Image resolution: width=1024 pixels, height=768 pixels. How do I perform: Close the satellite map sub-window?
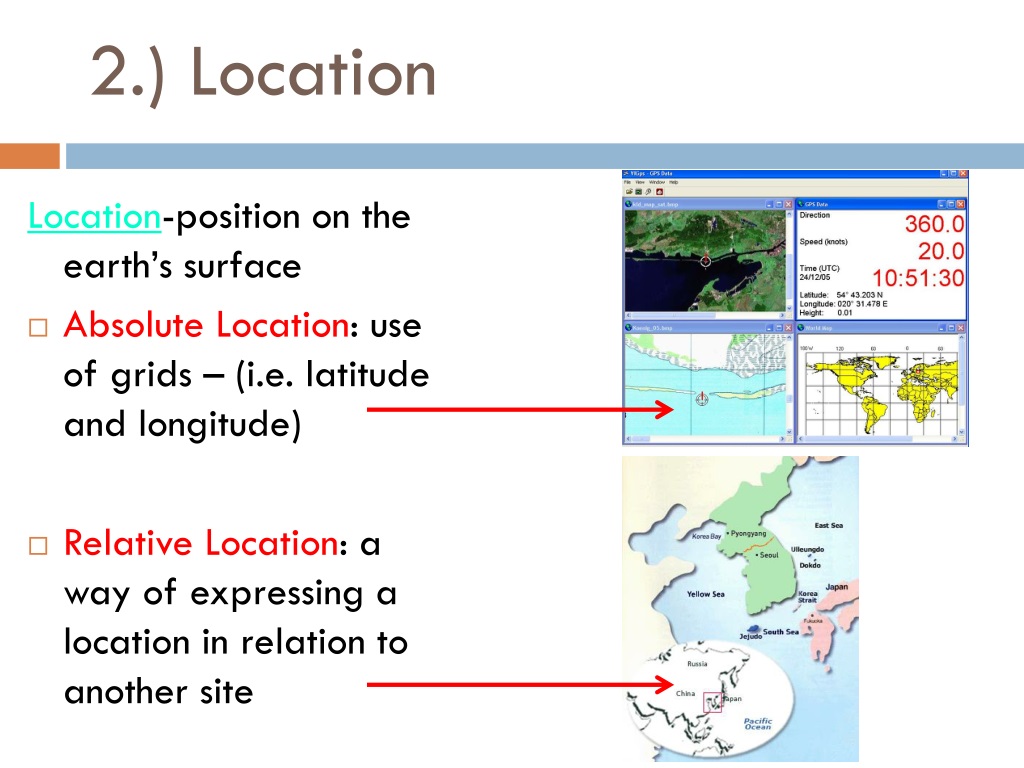pyautogui.click(x=788, y=204)
